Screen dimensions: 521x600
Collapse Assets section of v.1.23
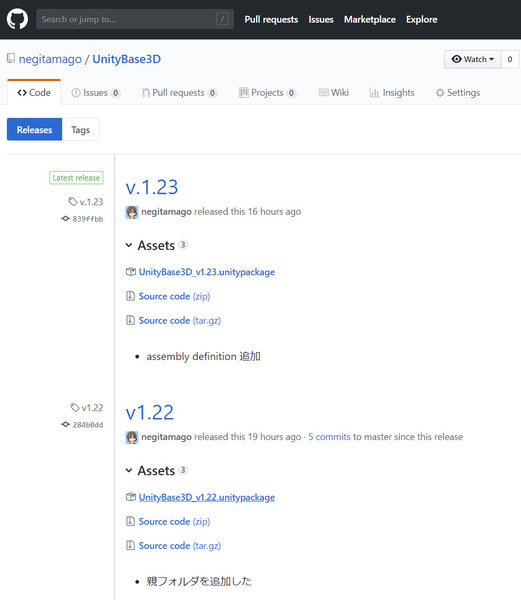coord(156,245)
